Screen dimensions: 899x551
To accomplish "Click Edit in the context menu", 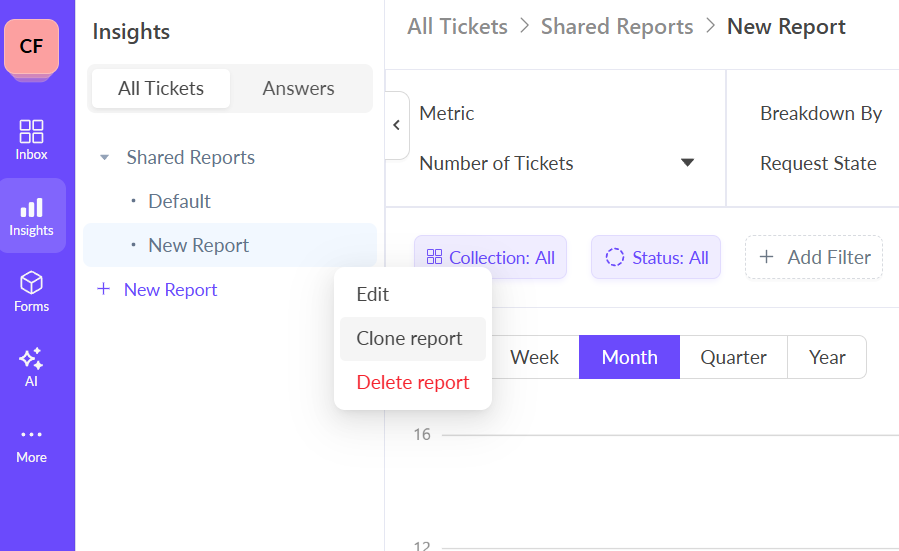I will (x=373, y=294).
